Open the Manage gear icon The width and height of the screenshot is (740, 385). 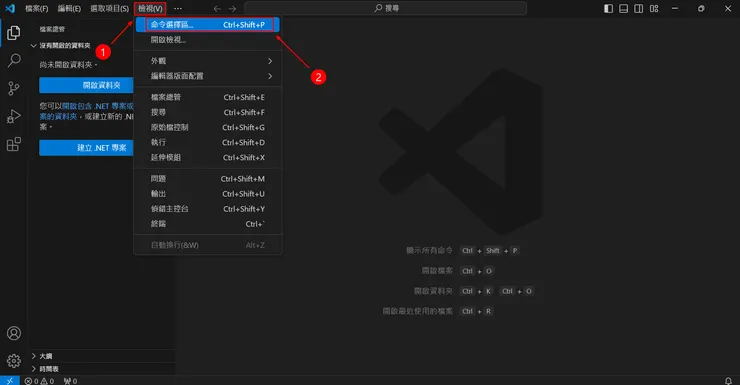(14, 361)
